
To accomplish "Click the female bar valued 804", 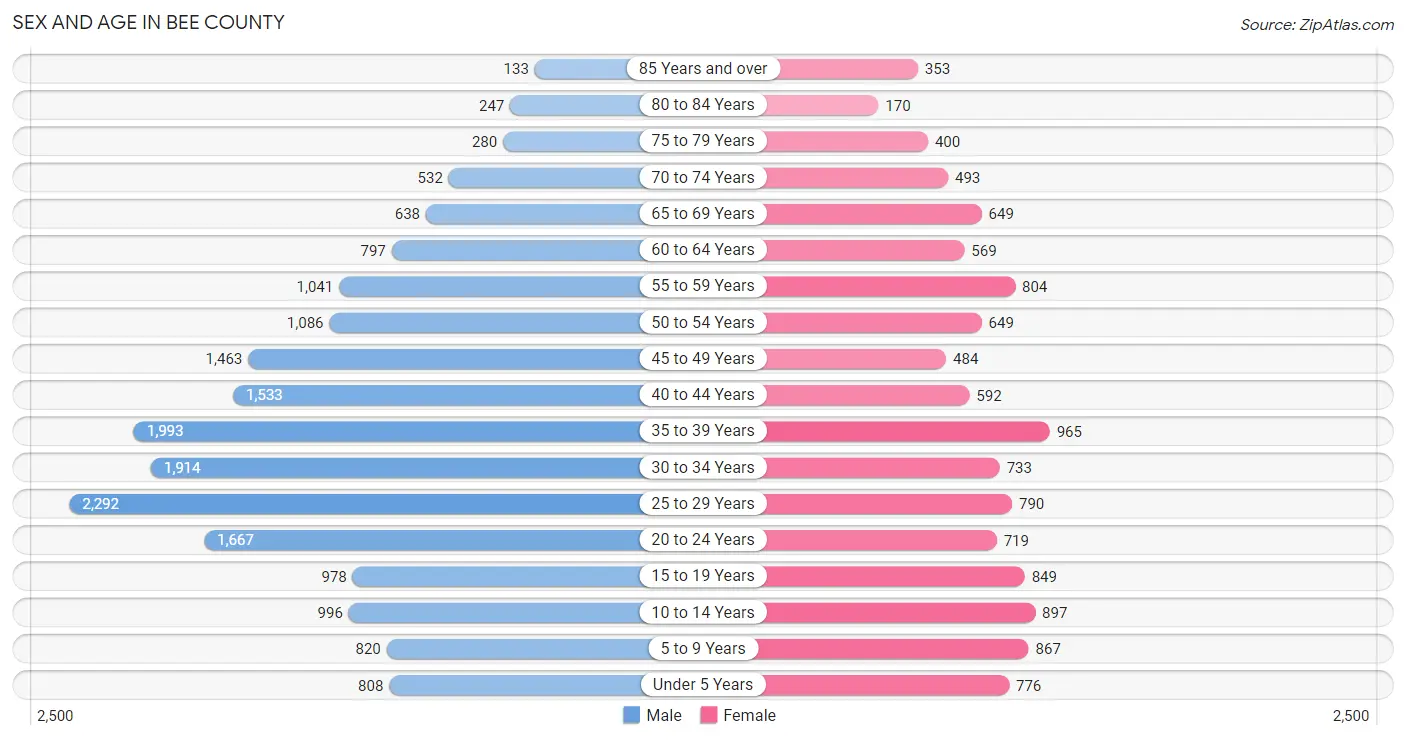I will click(890, 286).
